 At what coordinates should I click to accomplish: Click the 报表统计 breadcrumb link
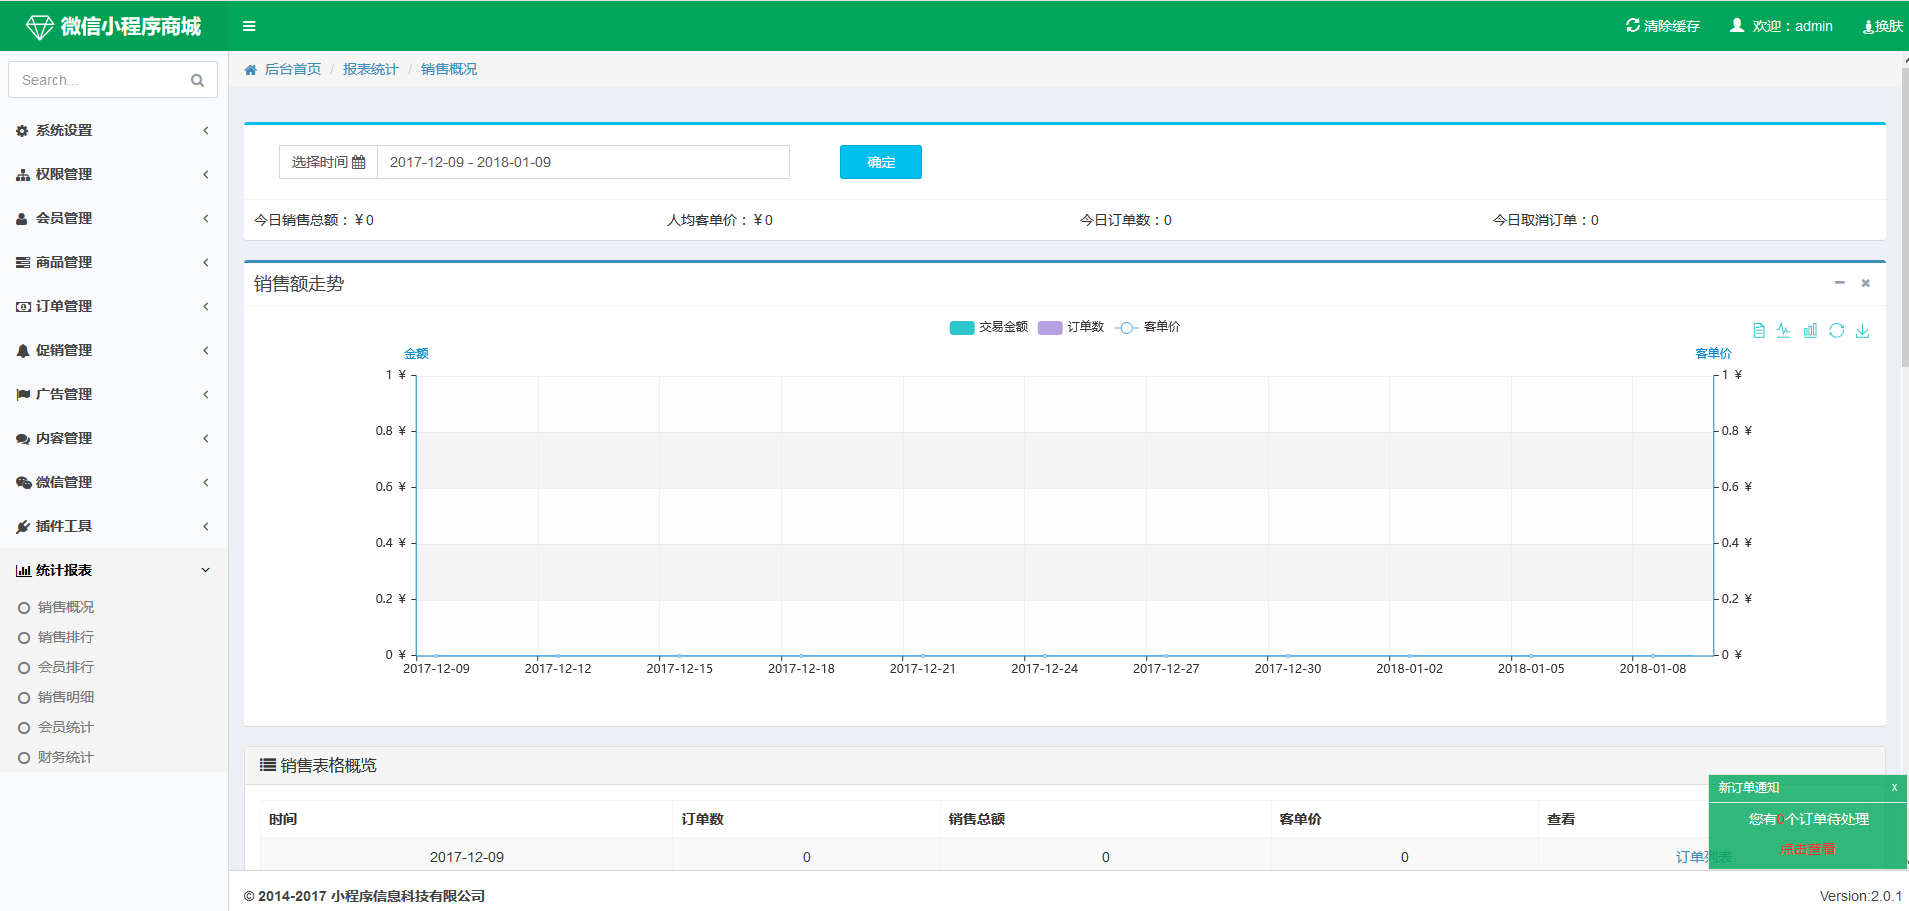pyautogui.click(x=371, y=69)
